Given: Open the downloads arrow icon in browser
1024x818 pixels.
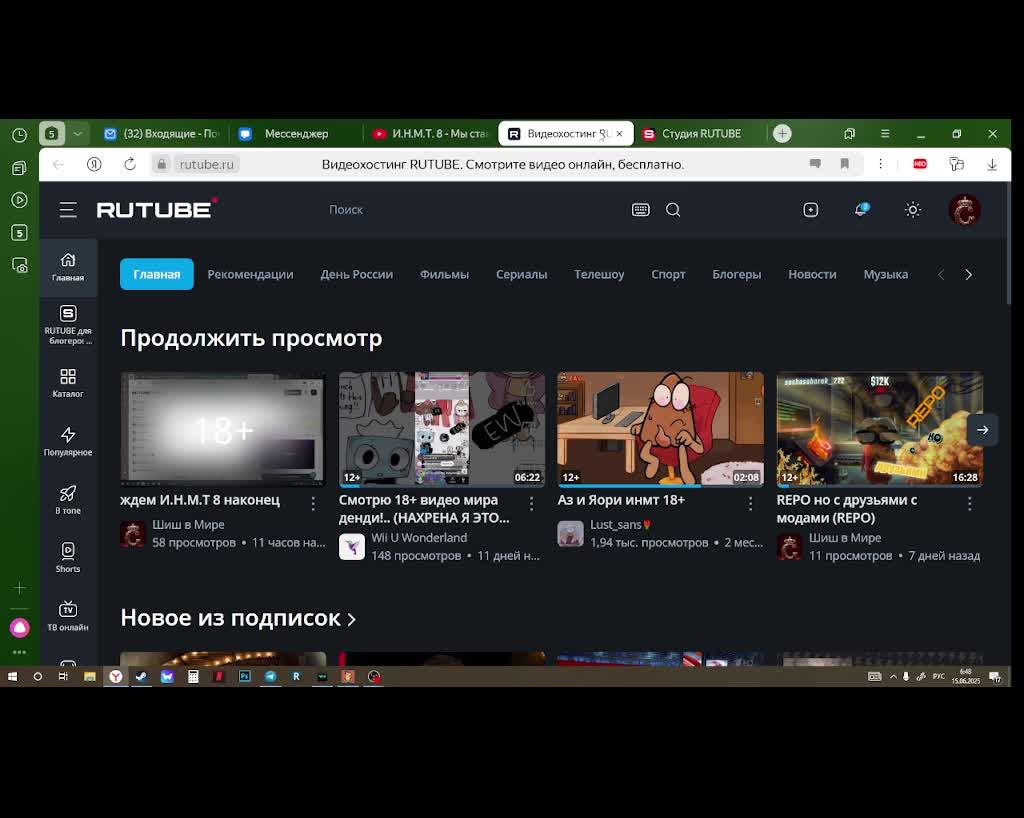Looking at the screenshot, I should click(992, 165).
